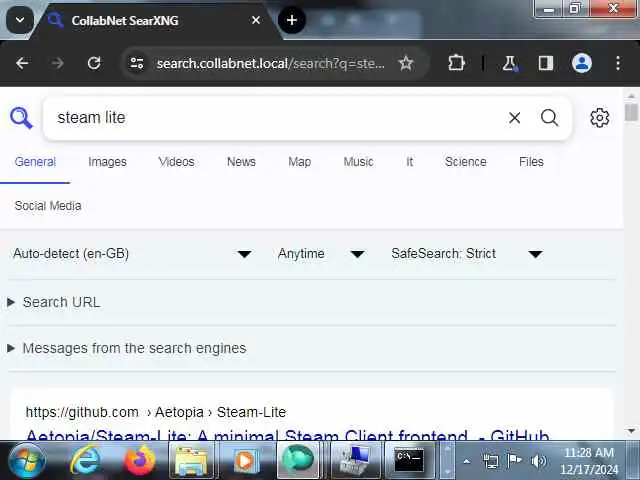Open the network tray icon

(x=491, y=461)
